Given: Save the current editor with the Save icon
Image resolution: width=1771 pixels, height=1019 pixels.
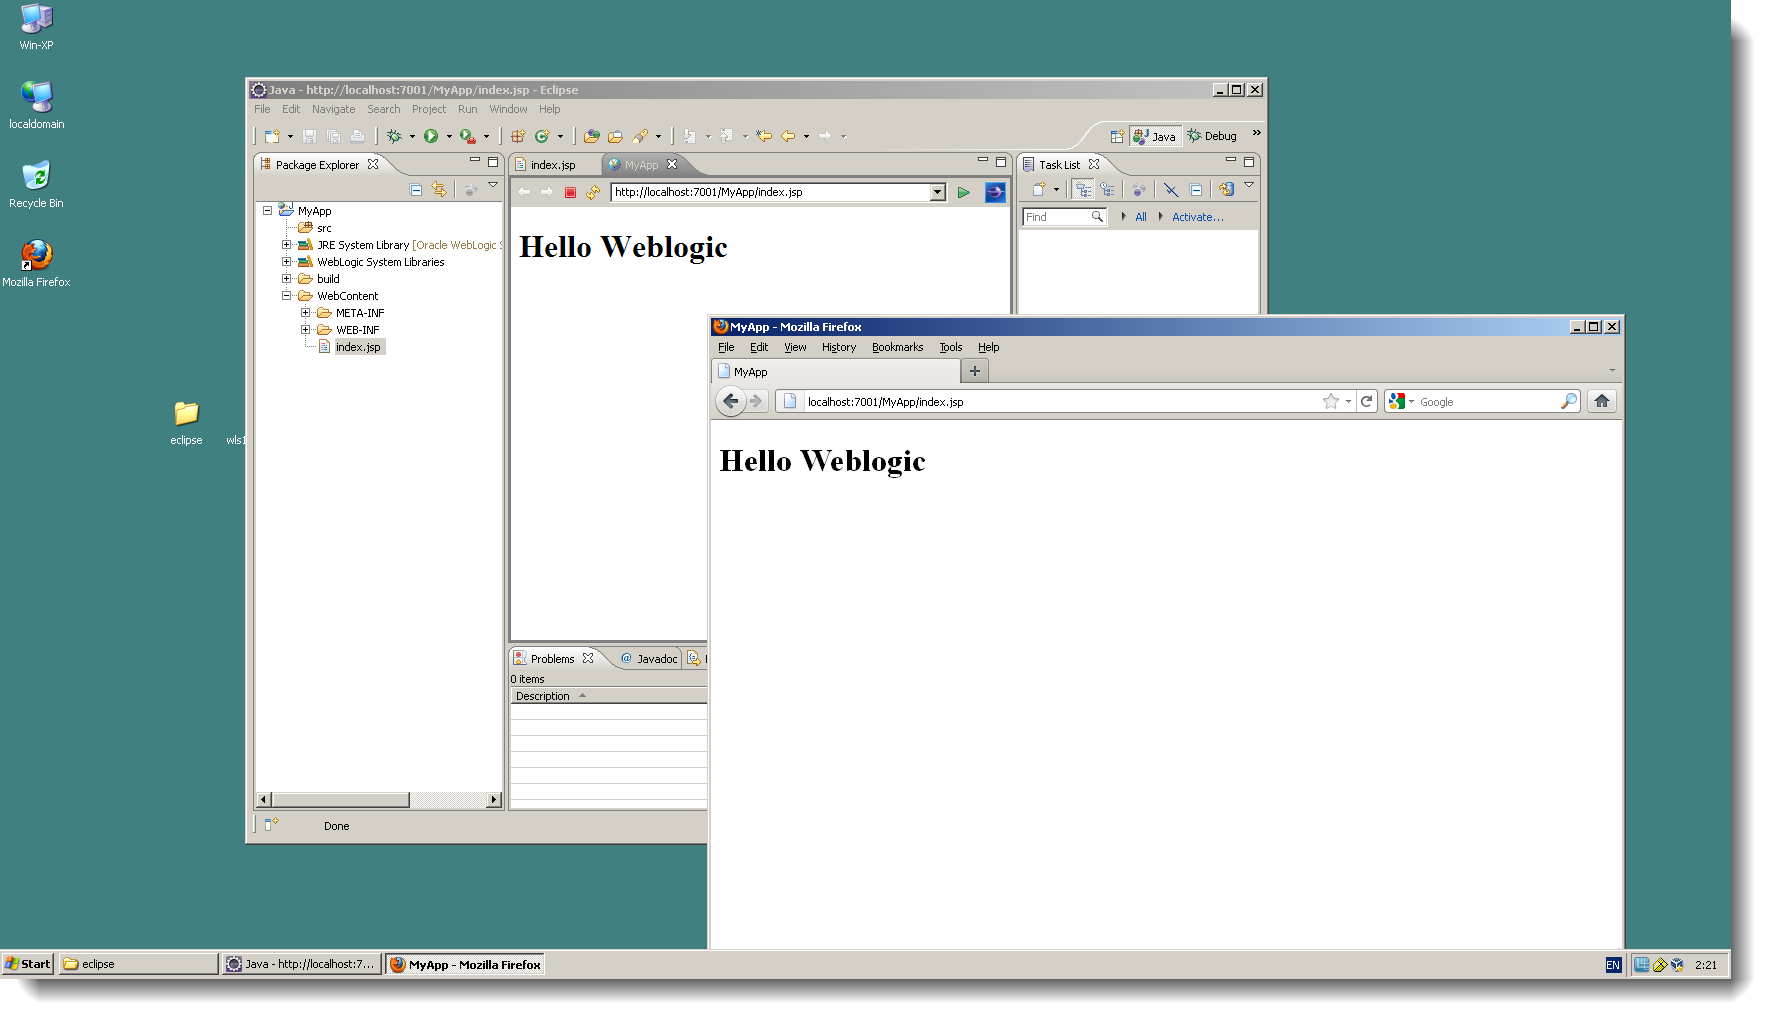Looking at the screenshot, I should click(309, 136).
